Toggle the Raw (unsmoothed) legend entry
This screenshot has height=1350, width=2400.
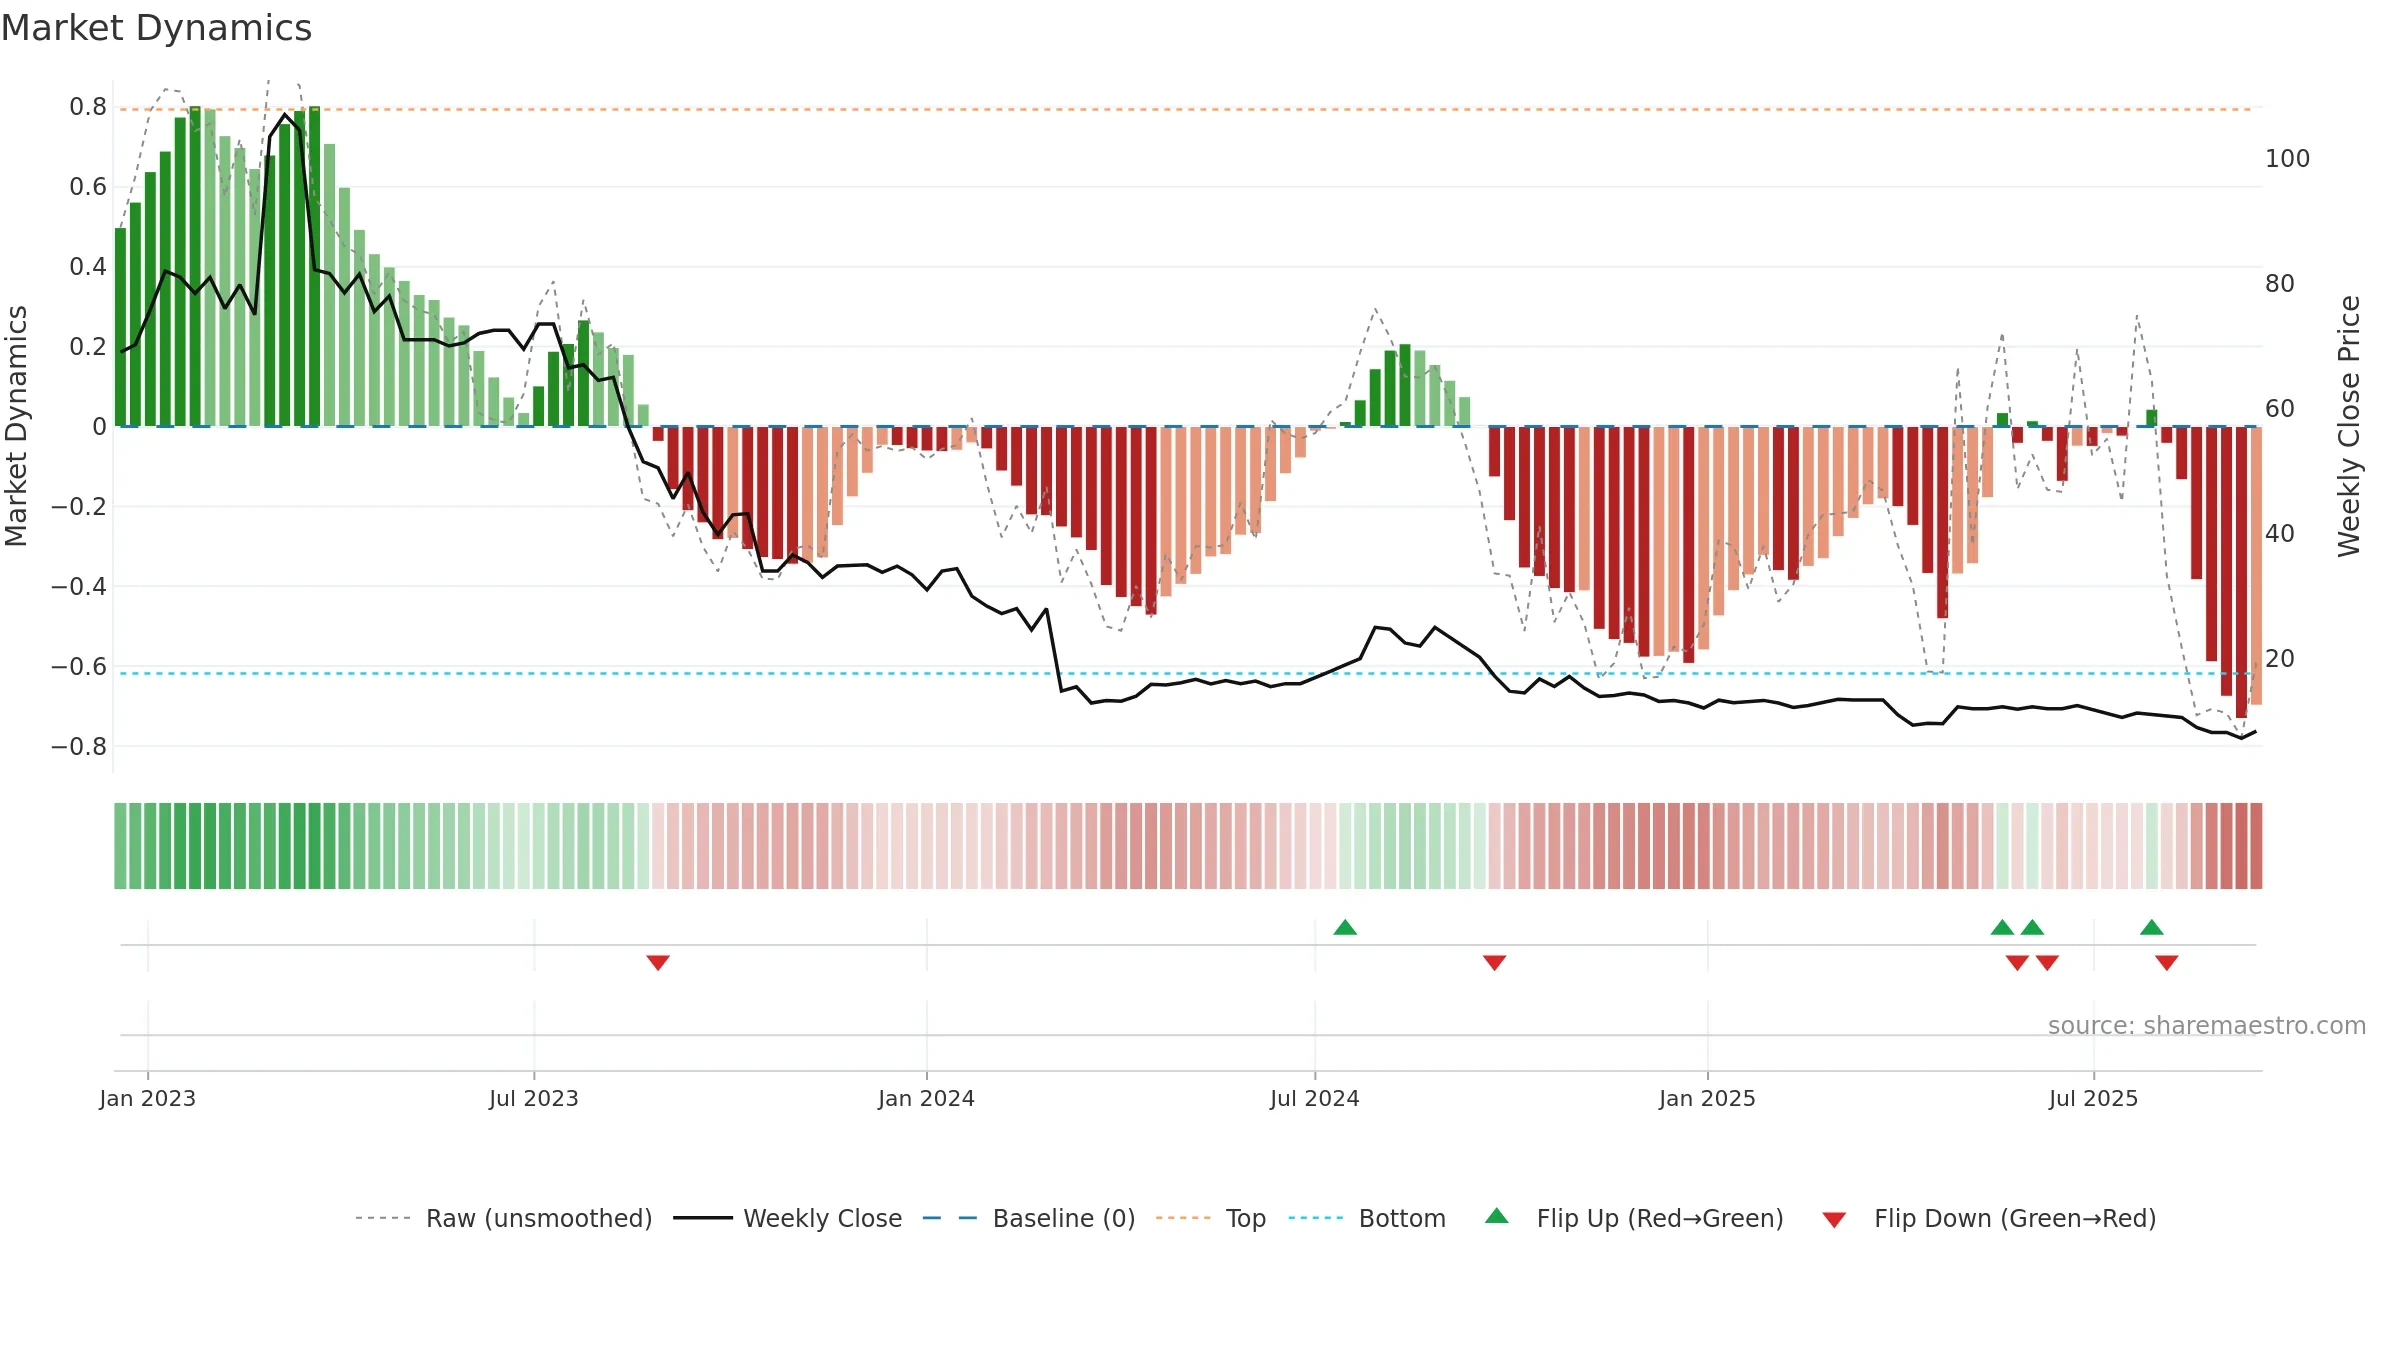click(x=504, y=1218)
